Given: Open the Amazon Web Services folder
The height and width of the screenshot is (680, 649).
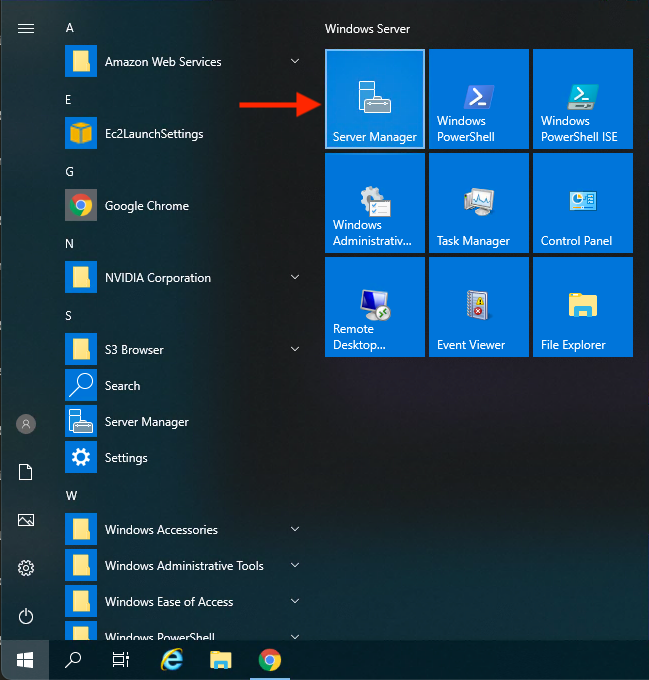Looking at the screenshot, I should point(182,61).
